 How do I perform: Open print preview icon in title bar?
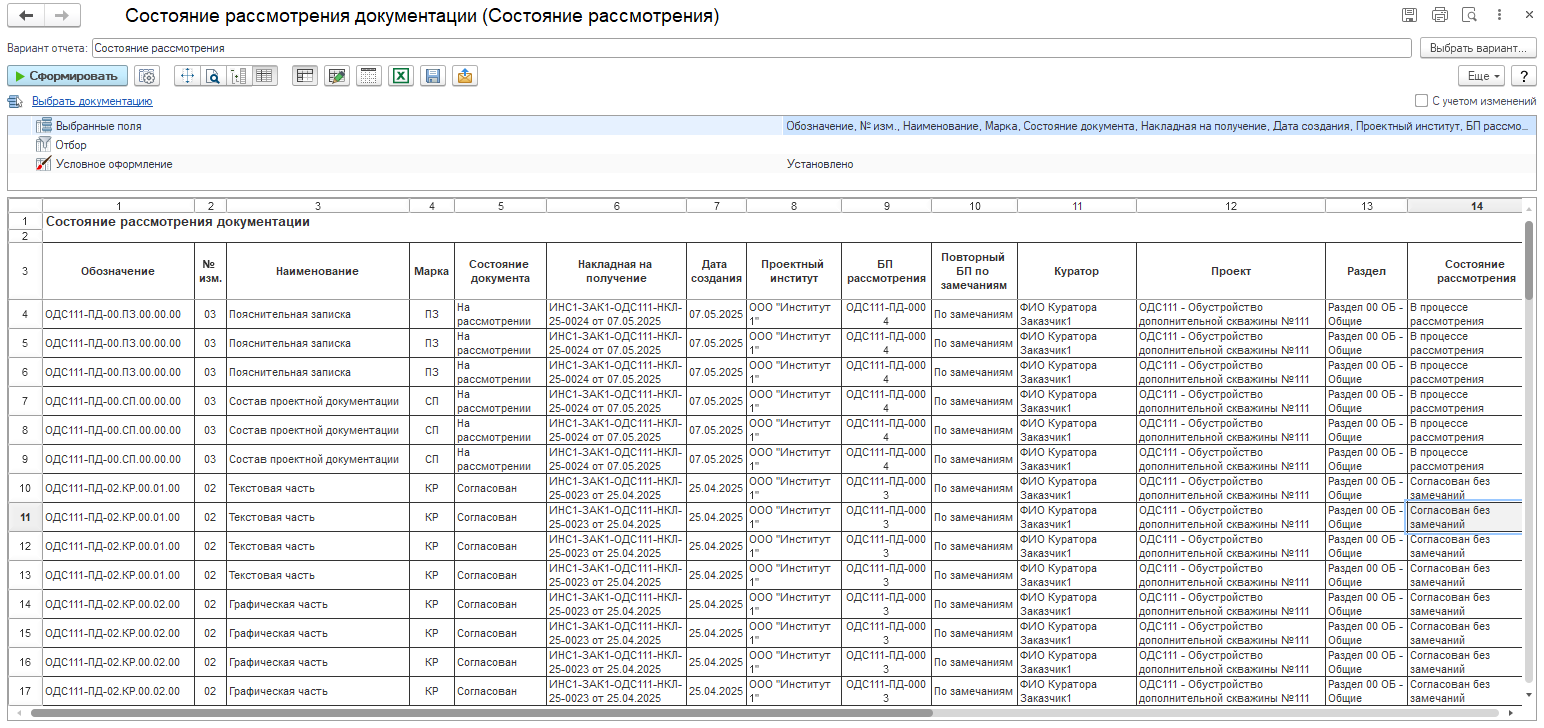1469,16
